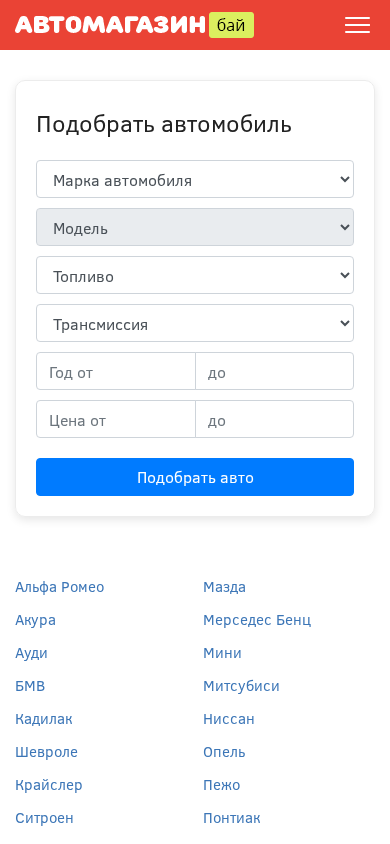
Task: Select the Акура brand link
Action: pos(36,620)
